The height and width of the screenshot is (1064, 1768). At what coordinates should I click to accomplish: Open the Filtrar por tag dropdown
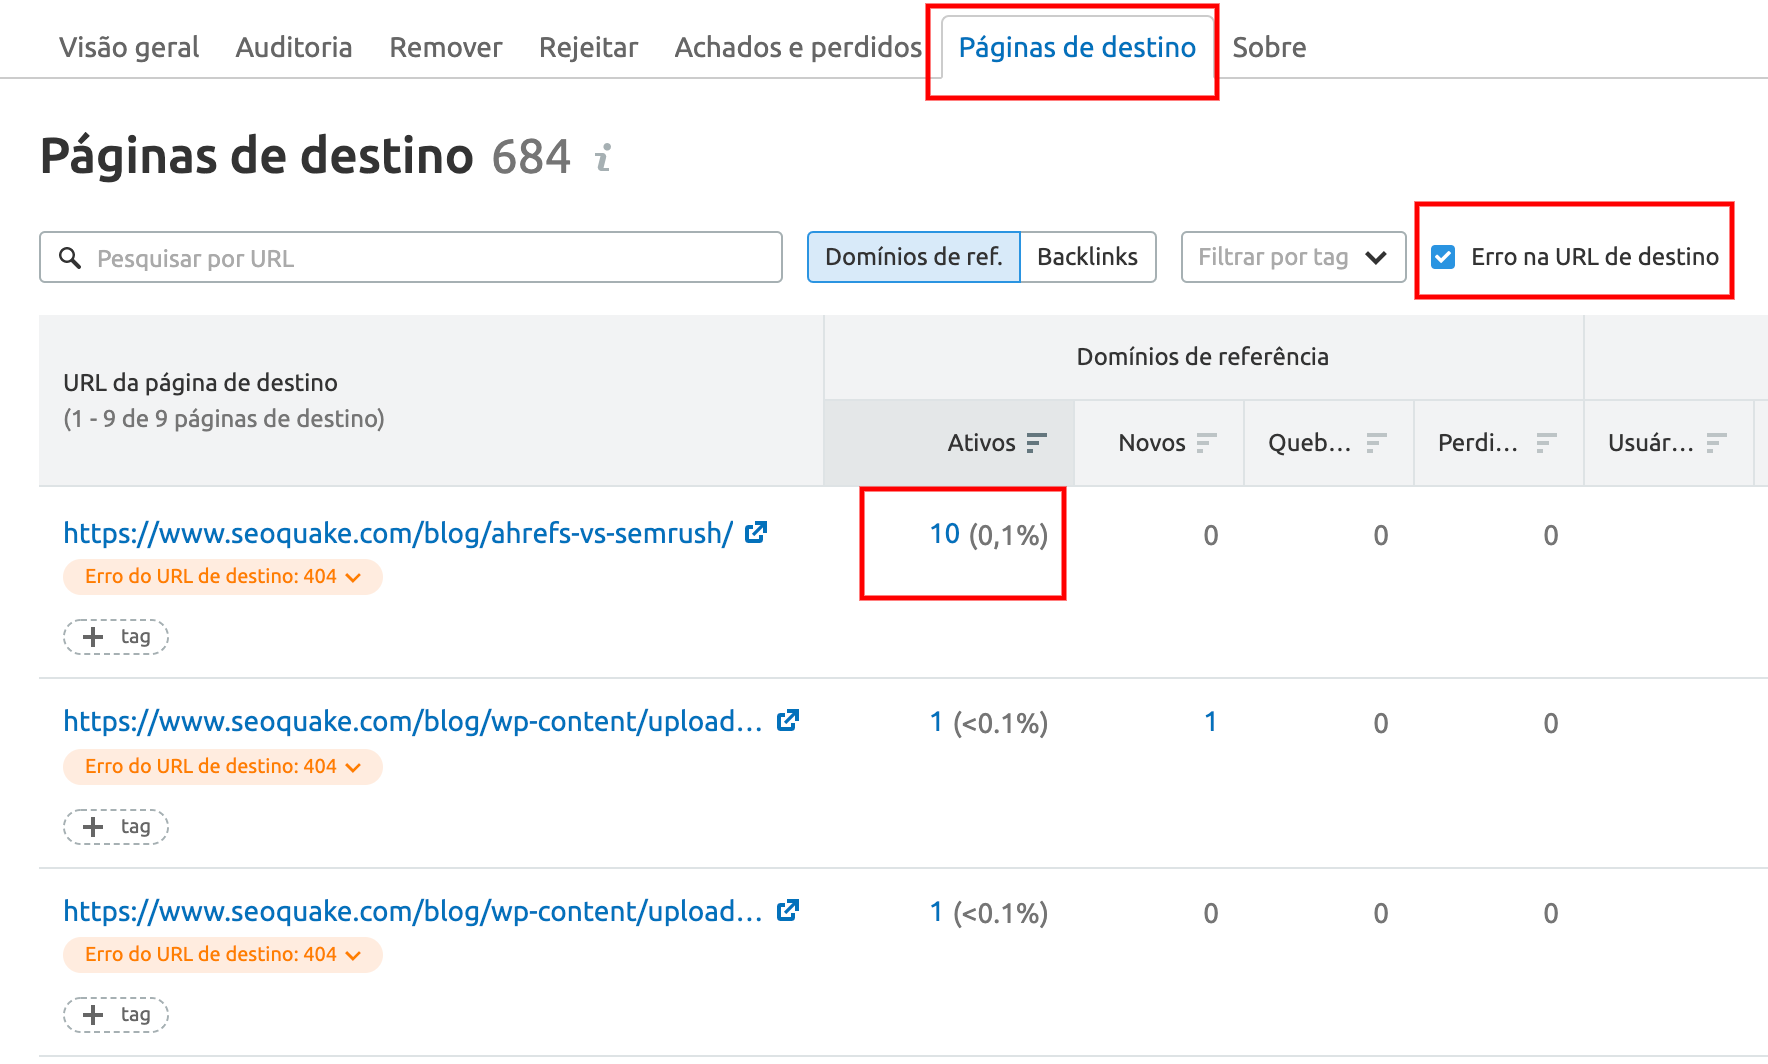point(1292,257)
